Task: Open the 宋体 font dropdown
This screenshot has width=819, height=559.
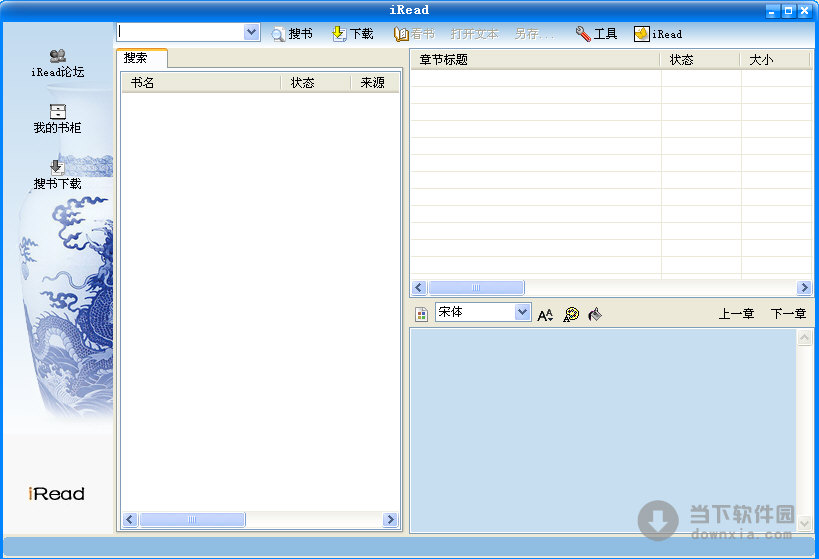Action: [522, 312]
